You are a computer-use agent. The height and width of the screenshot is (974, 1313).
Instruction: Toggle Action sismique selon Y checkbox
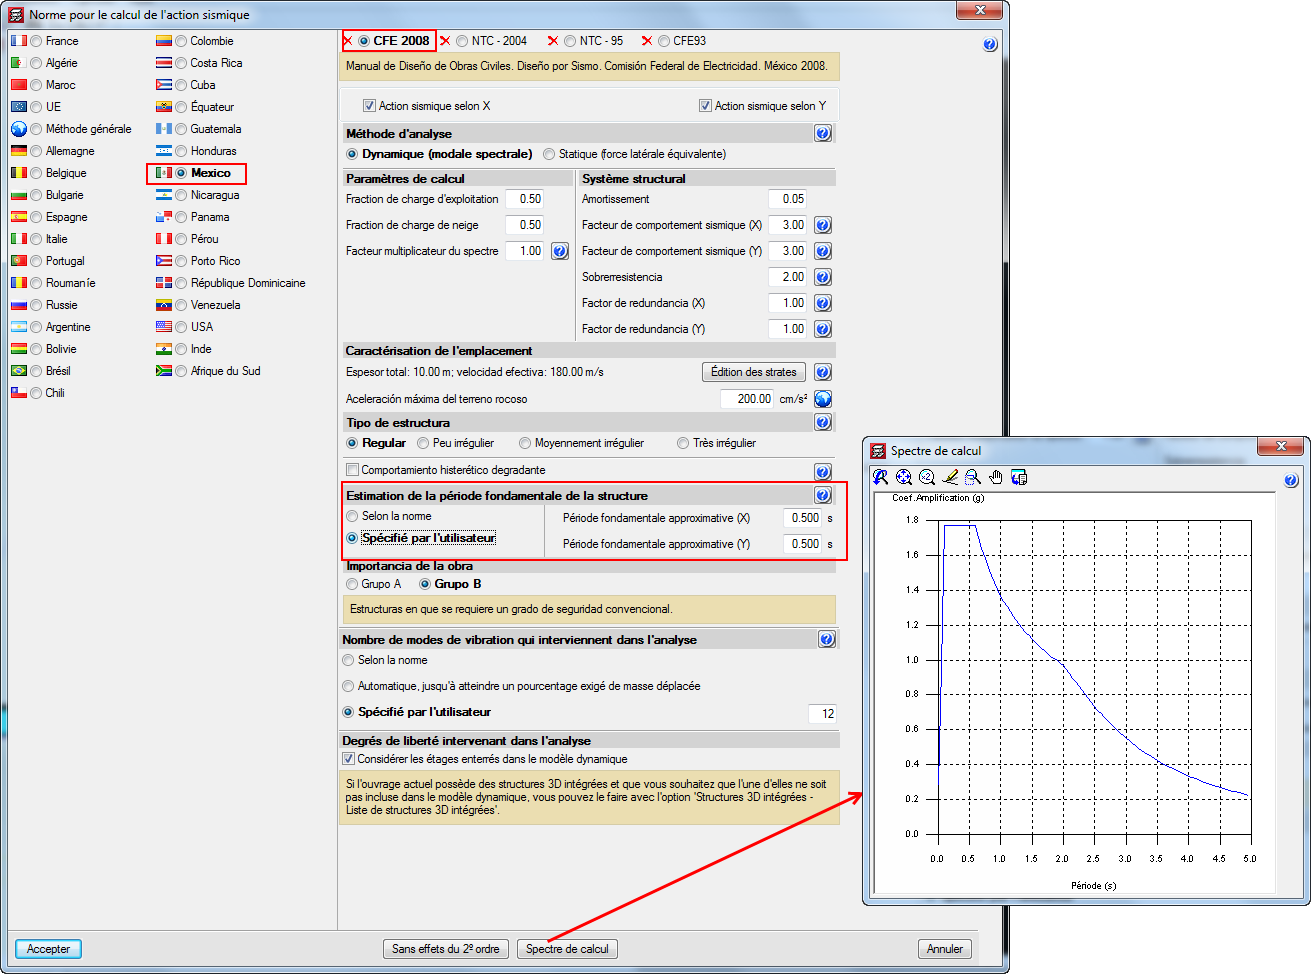(x=705, y=106)
